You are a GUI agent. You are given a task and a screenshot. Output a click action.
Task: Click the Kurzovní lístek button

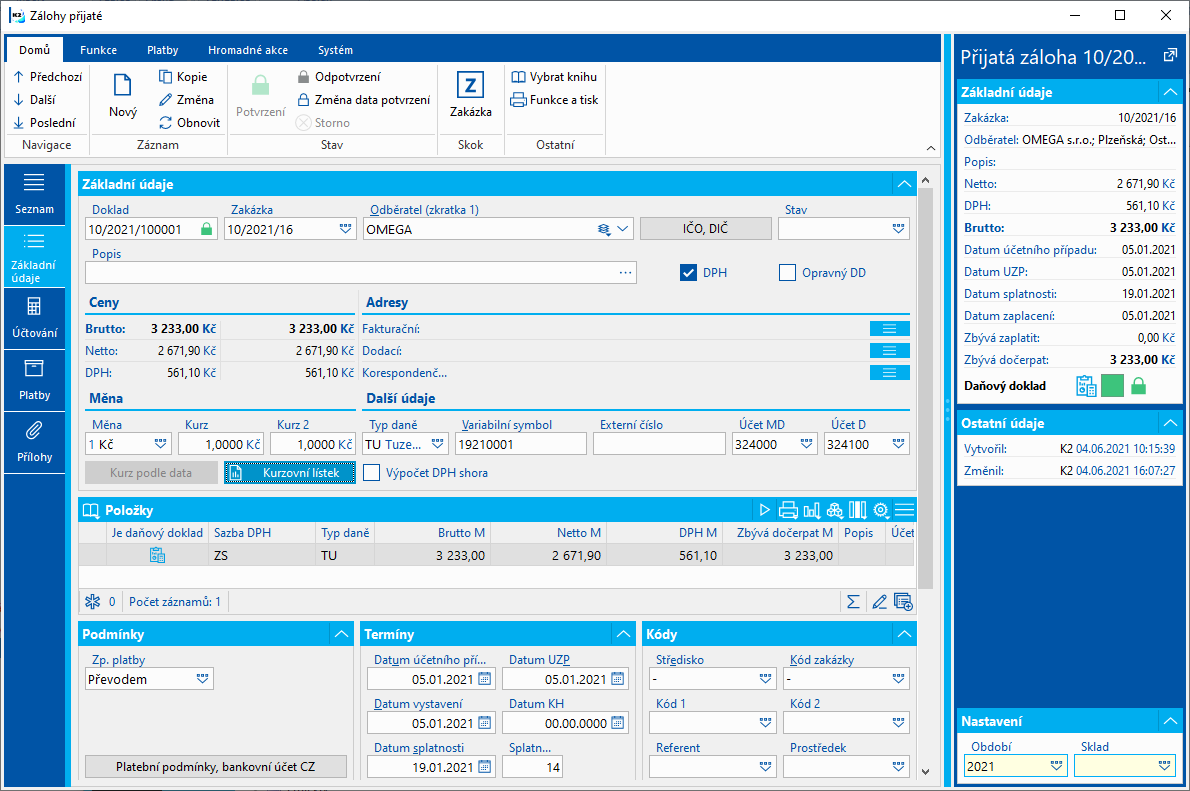coord(290,473)
